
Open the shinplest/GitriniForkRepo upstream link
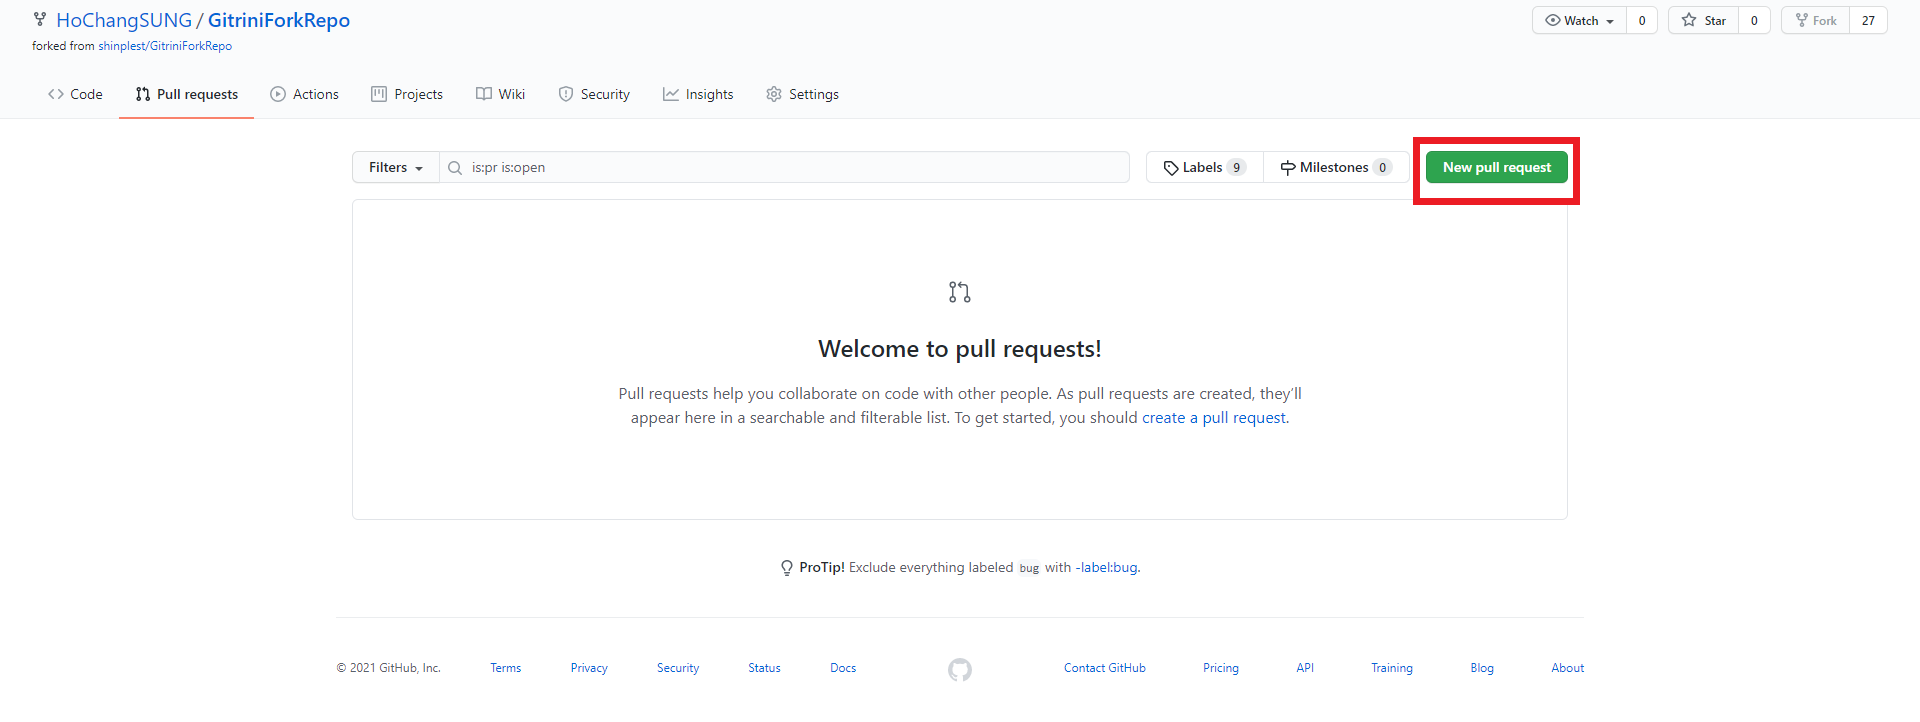point(165,46)
